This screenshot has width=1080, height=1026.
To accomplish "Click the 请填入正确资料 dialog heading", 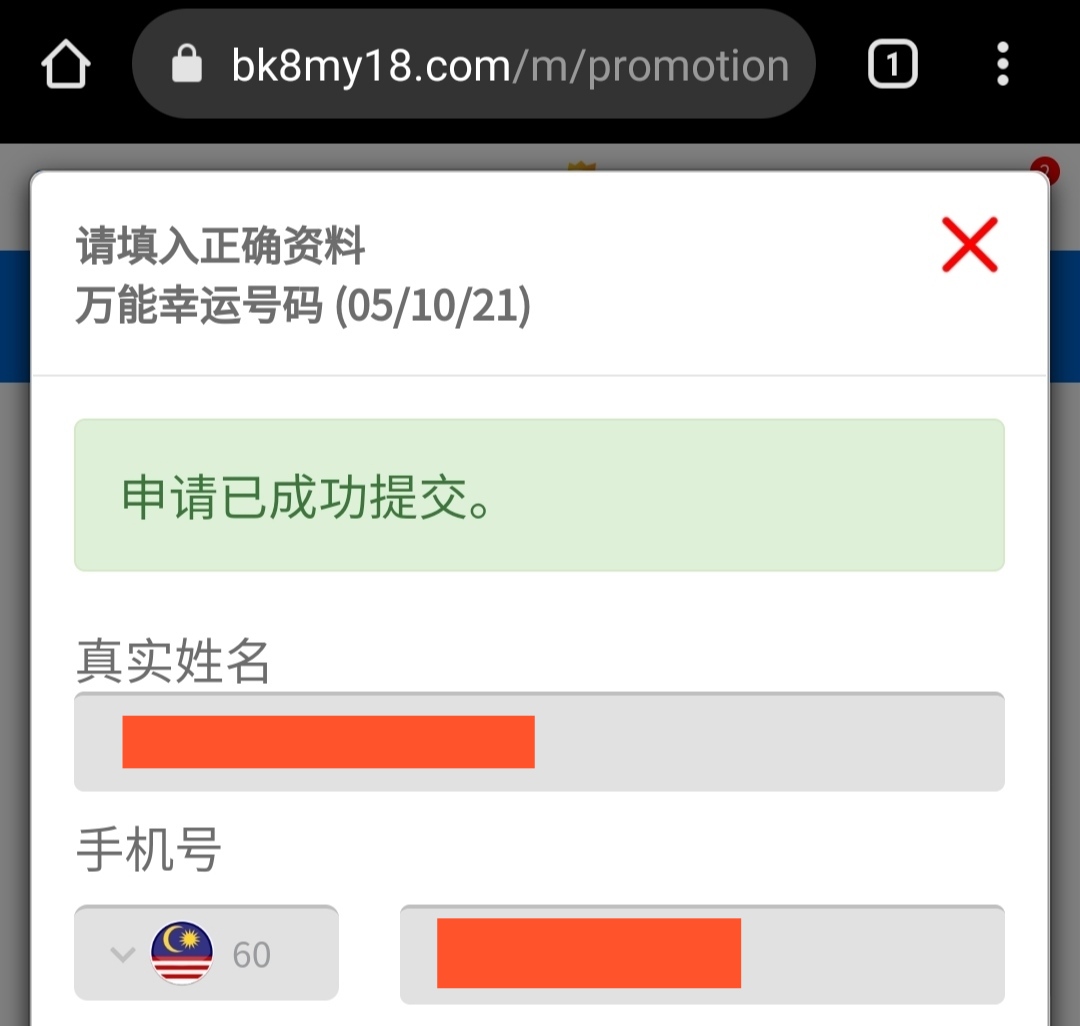I will pos(221,246).
